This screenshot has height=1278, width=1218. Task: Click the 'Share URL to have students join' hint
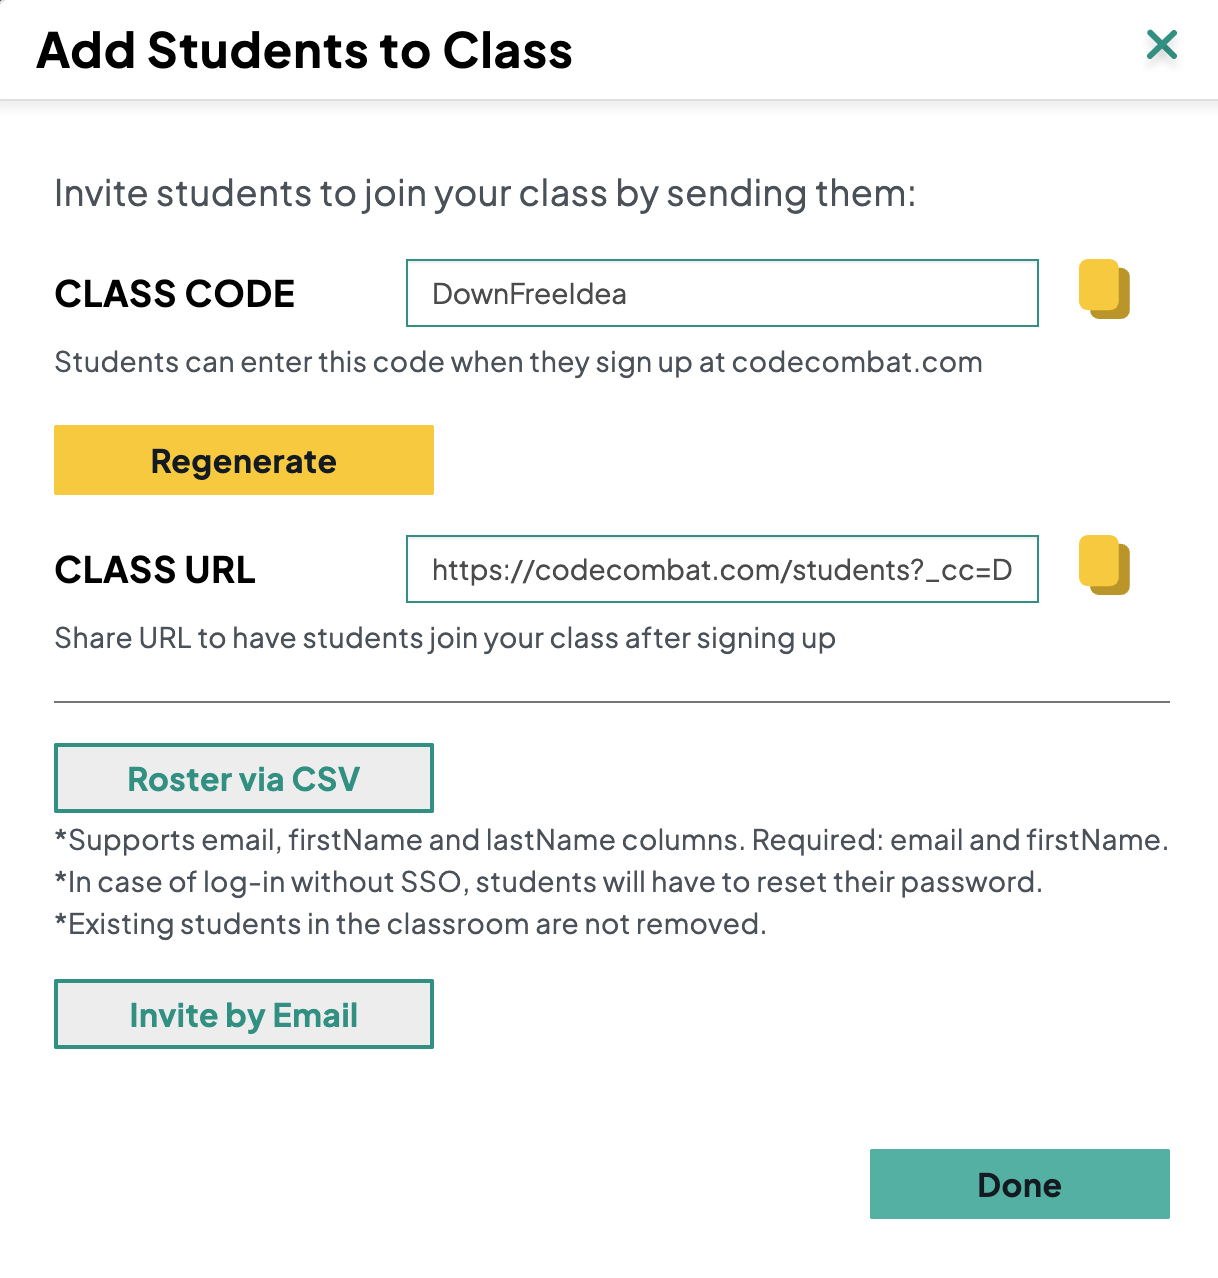coord(445,638)
